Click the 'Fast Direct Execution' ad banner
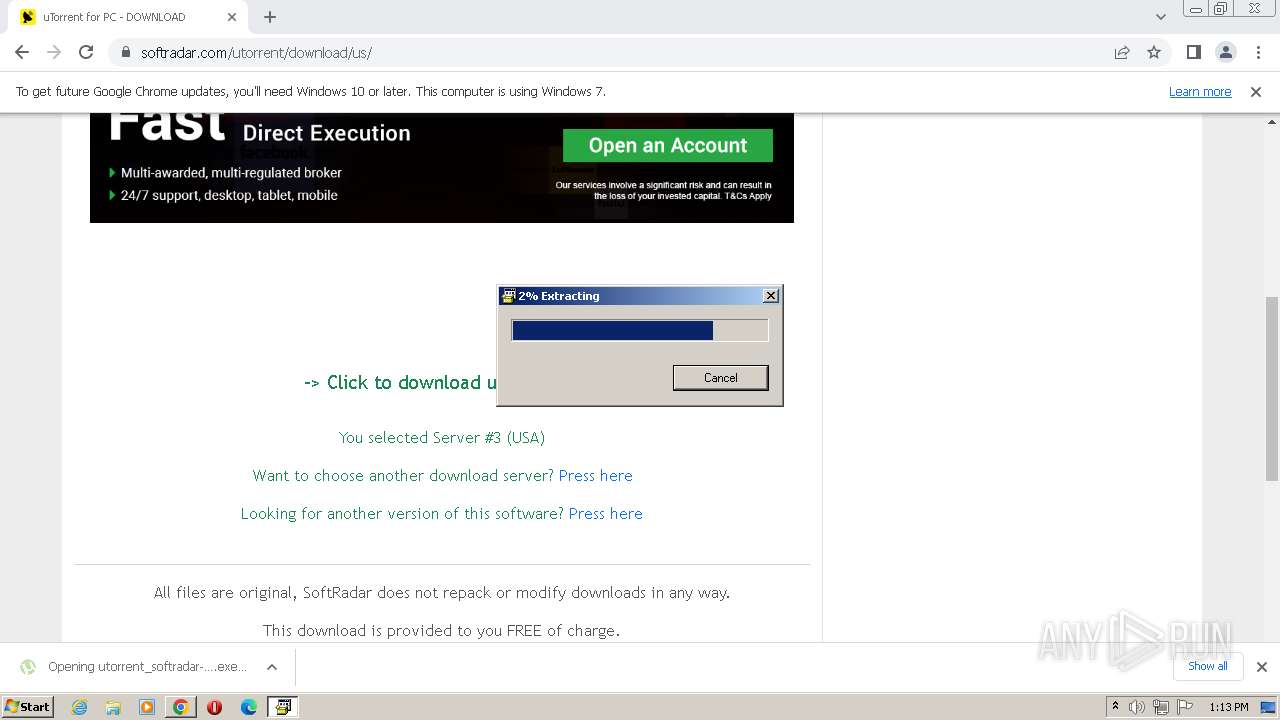The image size is (1280, 720). pos(442,167)
